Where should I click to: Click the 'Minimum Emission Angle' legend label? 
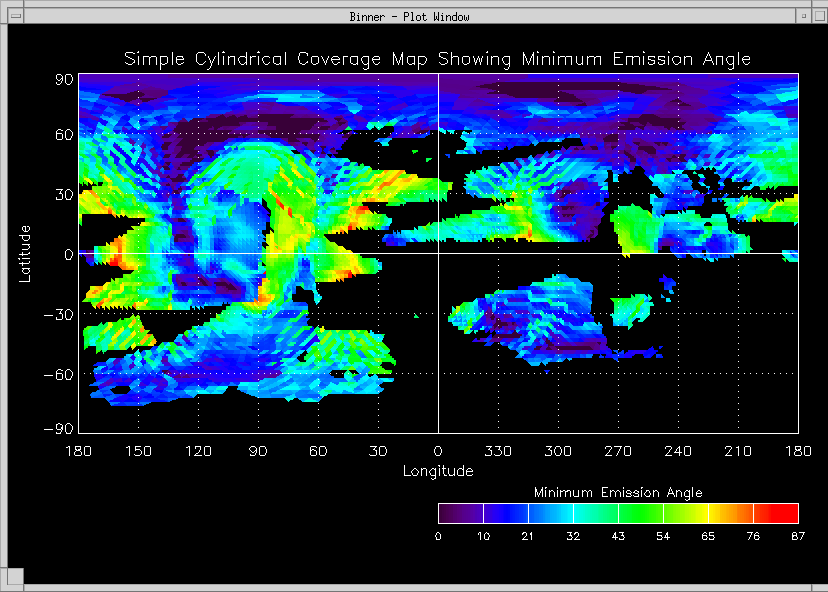tap(618, 493)
